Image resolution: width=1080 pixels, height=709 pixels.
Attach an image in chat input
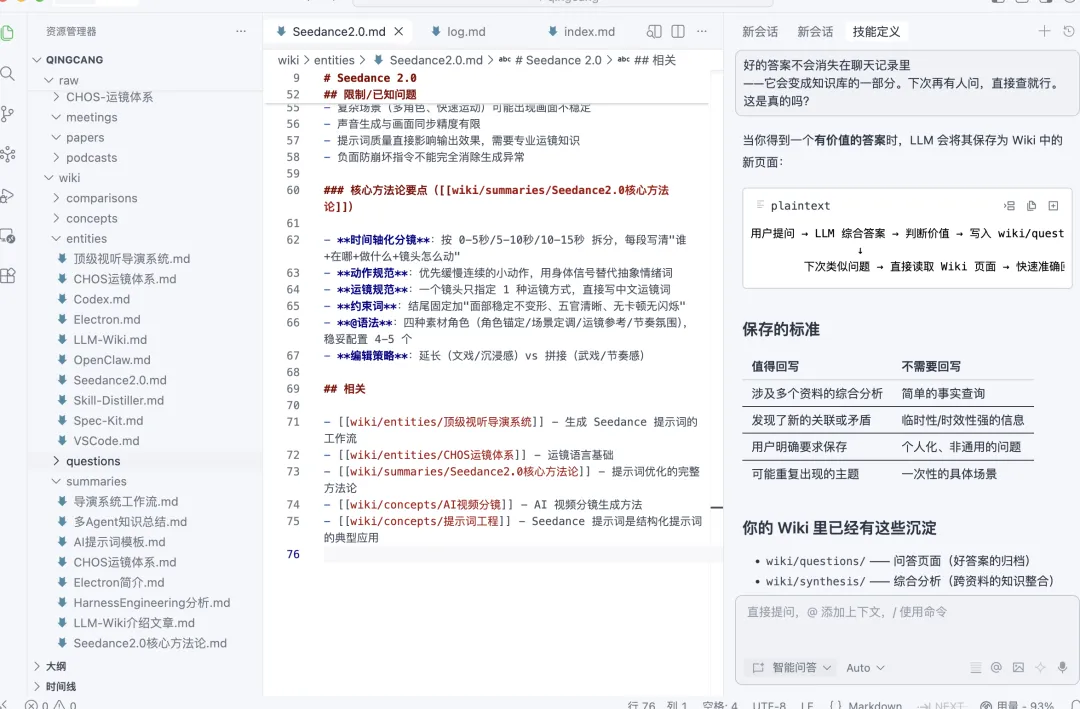1018,667
